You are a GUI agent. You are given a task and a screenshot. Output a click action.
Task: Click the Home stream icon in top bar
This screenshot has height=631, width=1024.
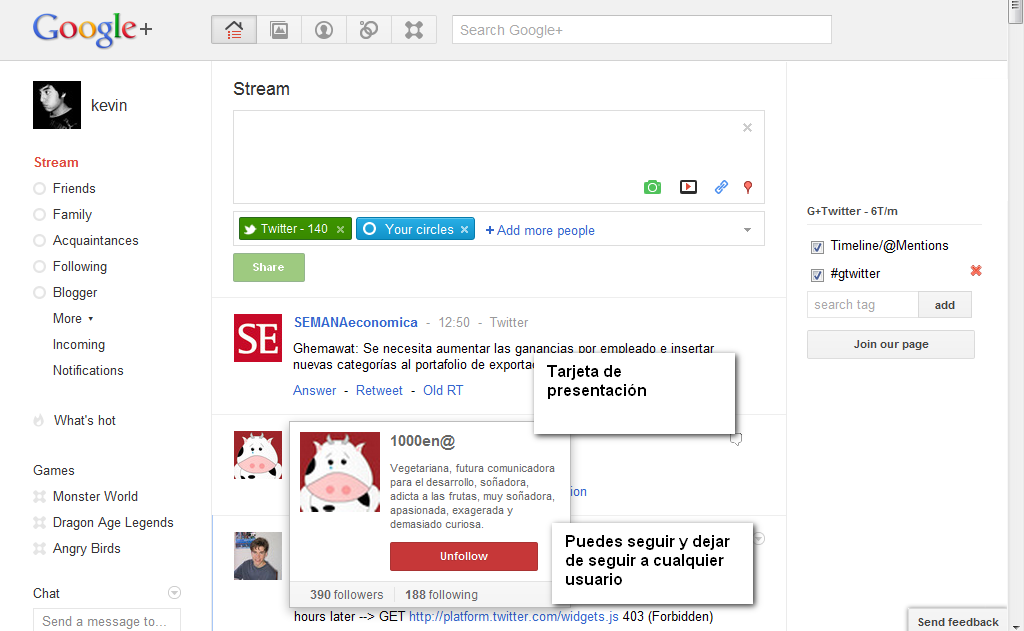(x=234, y=30)
